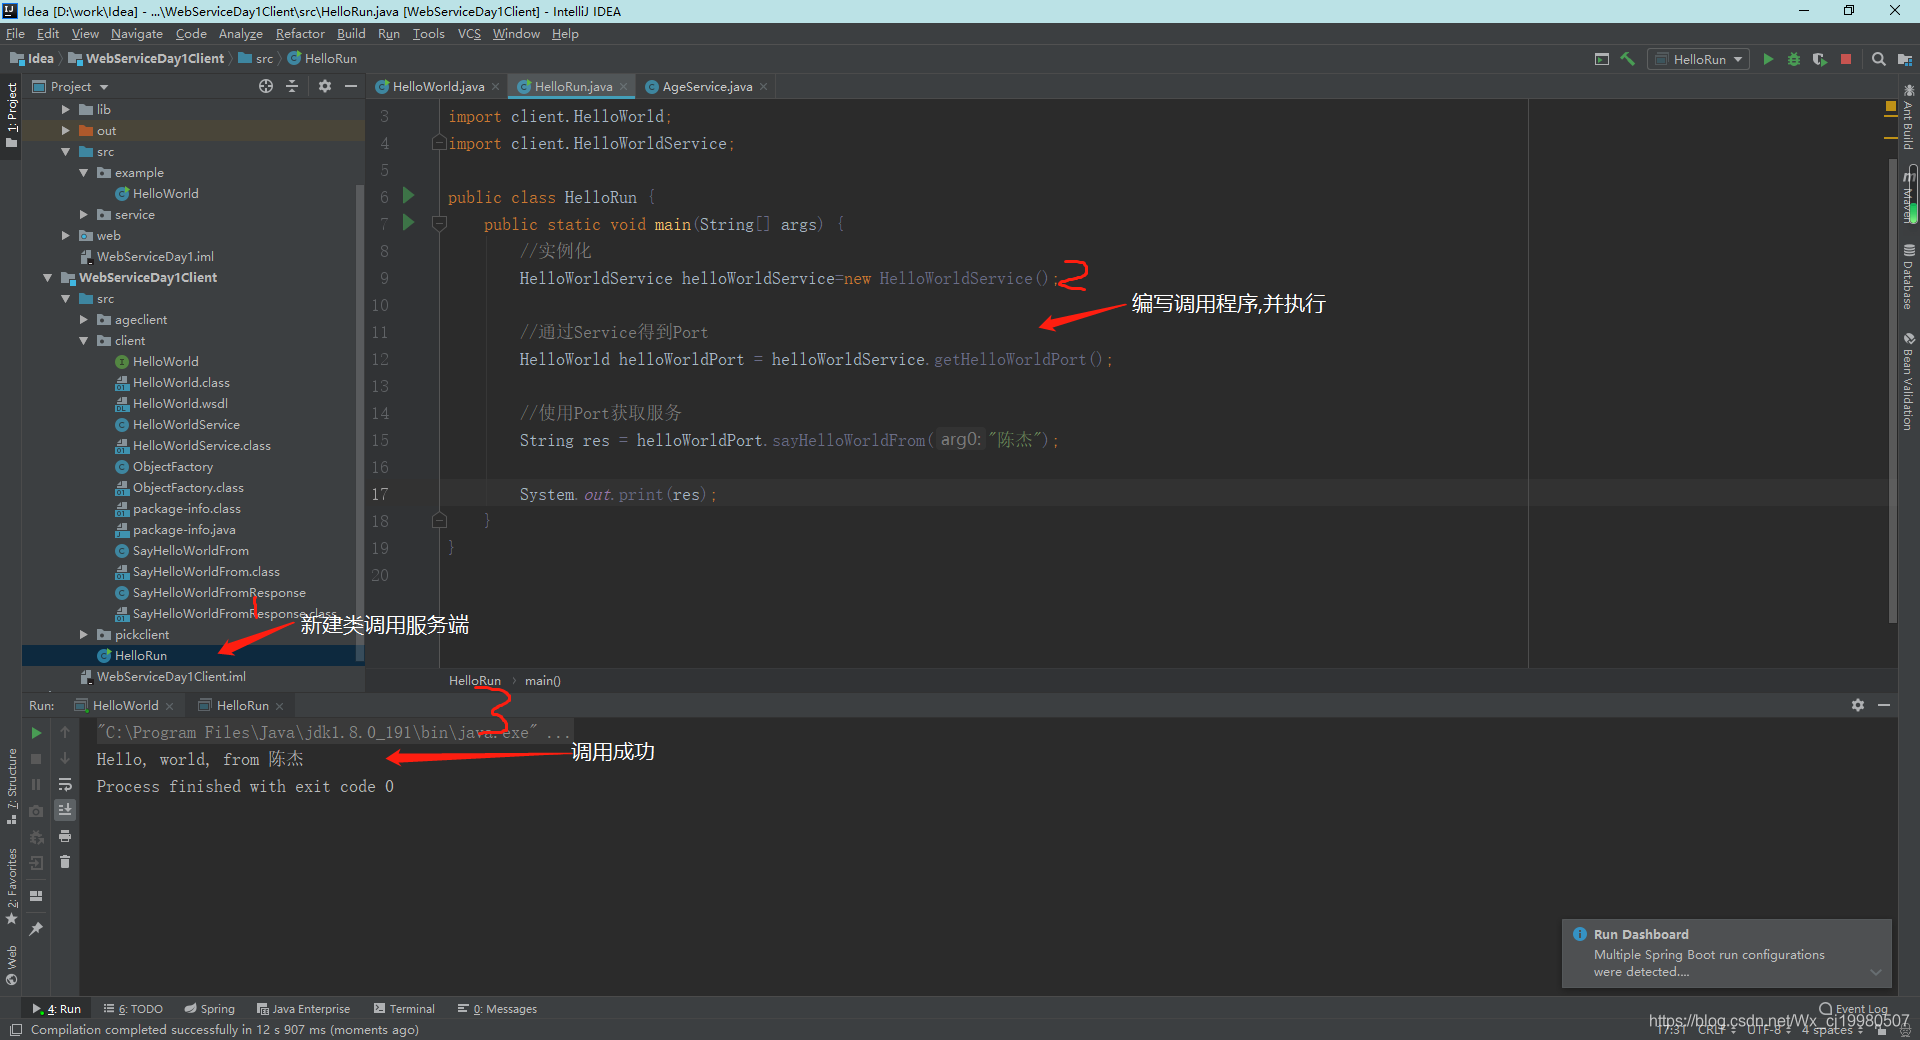
Task: Open the Database side panel
Action: point(1908,277)
